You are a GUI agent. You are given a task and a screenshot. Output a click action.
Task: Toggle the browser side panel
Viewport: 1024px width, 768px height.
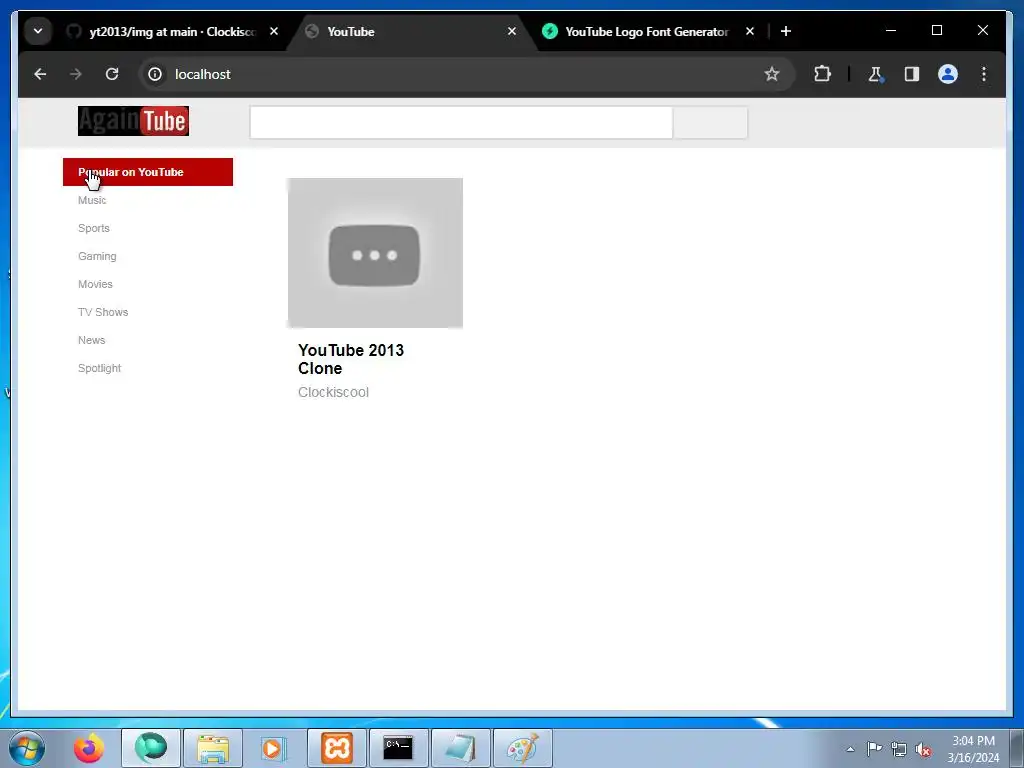pos(912,74)
